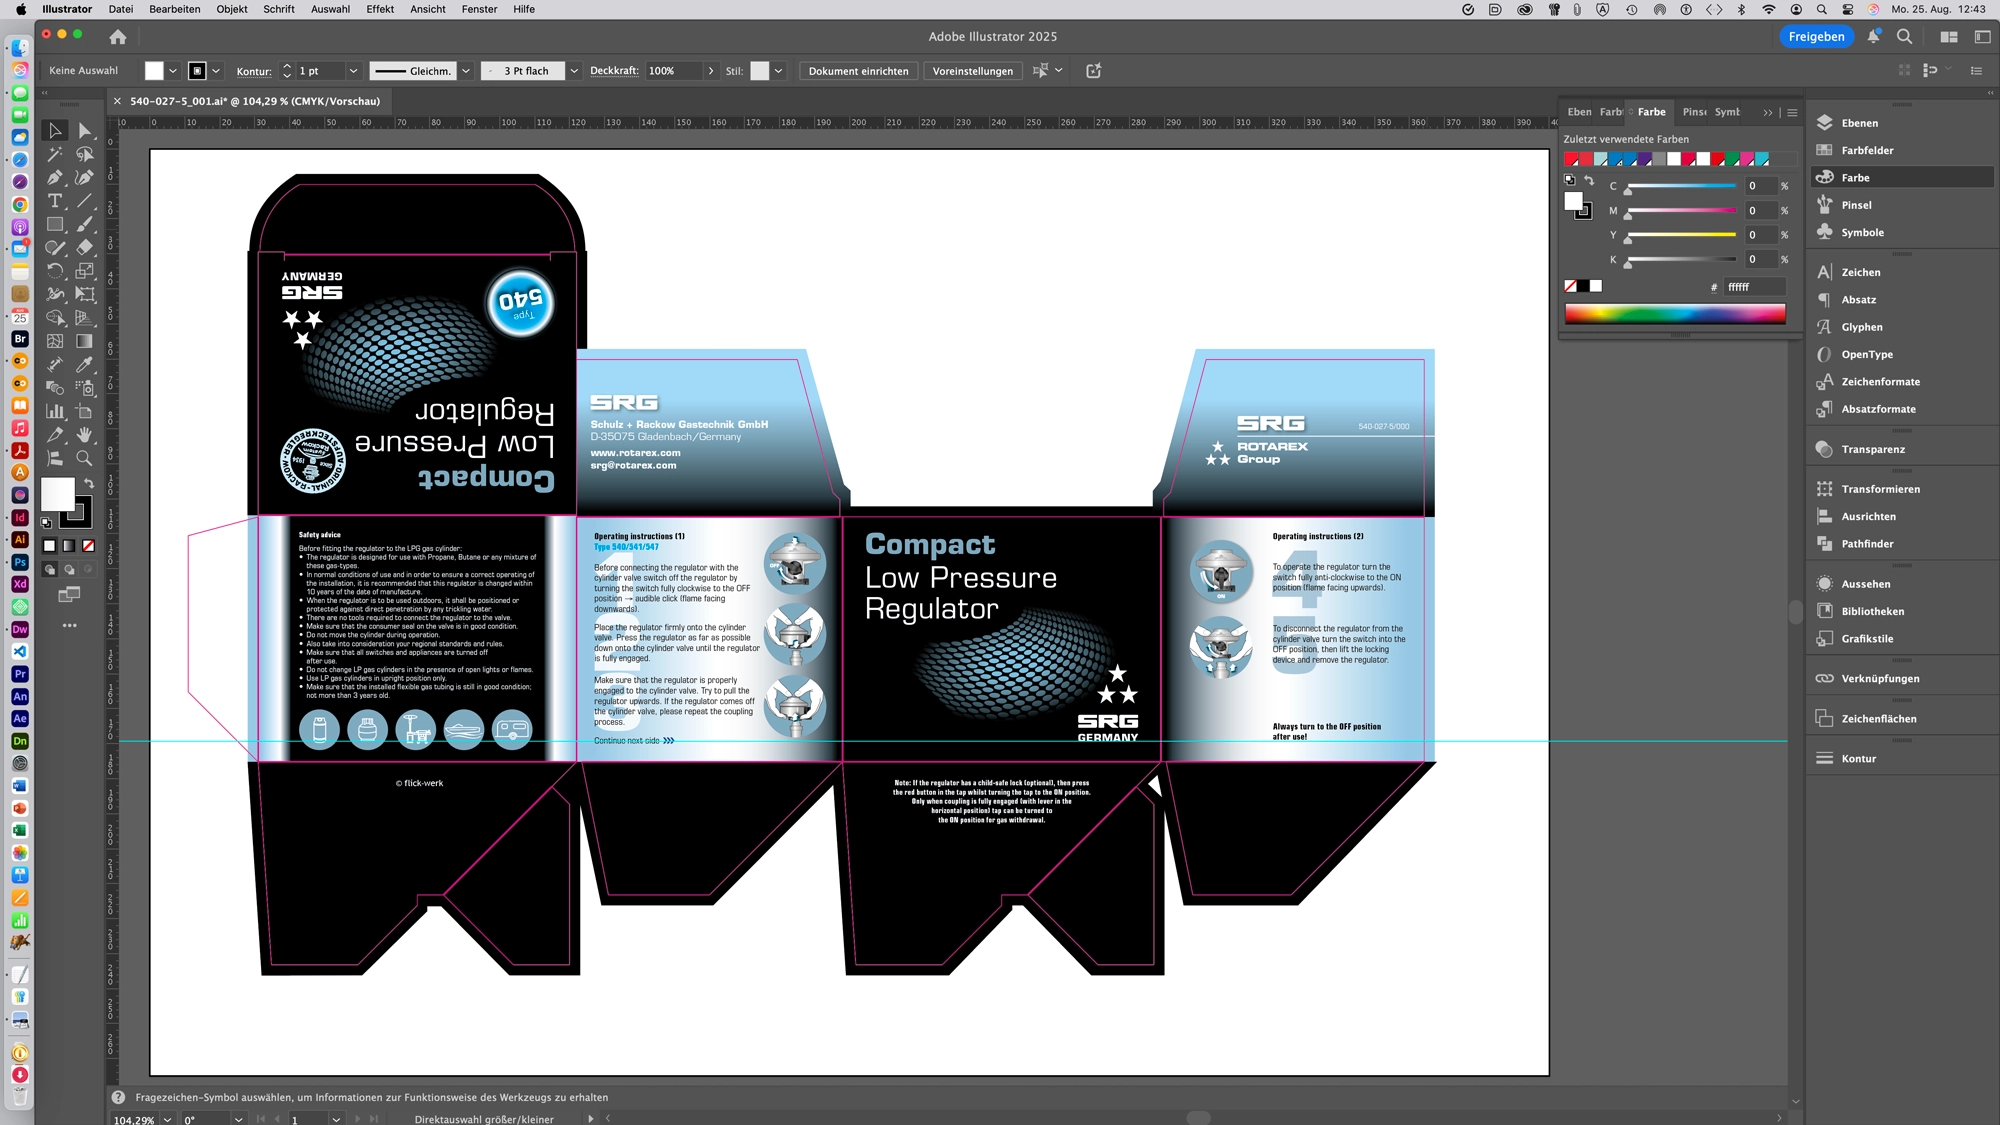Open the Effekt menu
Screen dimensions: 2000x1125
(x=380, y=9)
